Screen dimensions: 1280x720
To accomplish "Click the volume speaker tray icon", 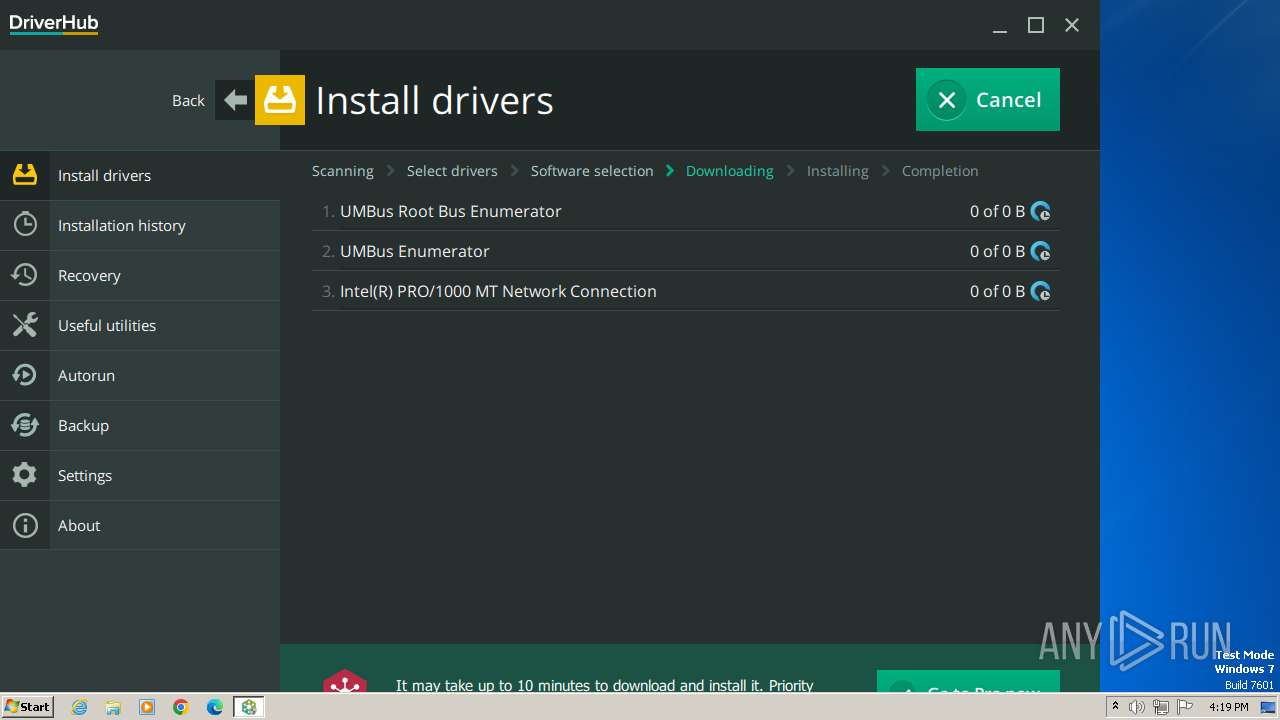I will [1137, 707].
